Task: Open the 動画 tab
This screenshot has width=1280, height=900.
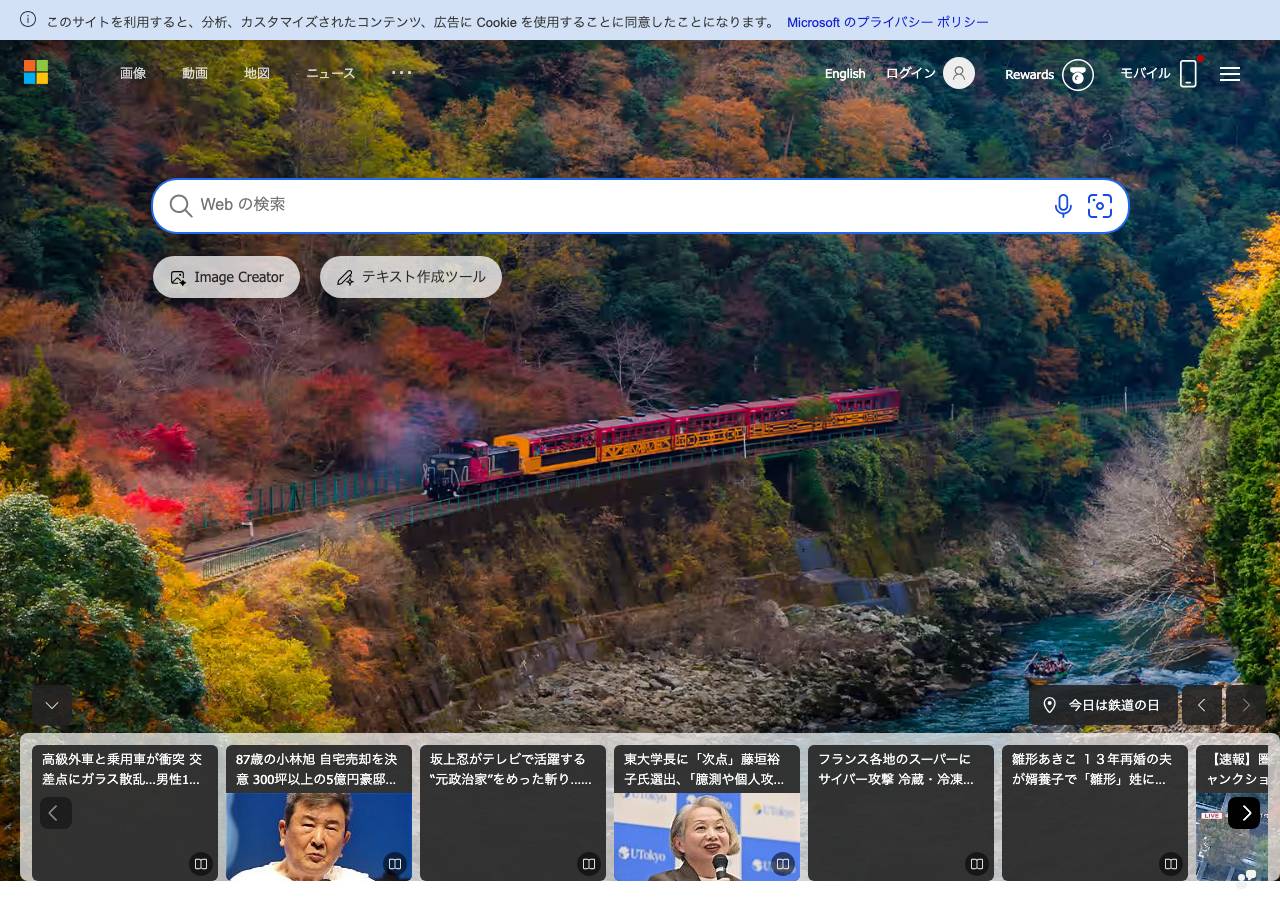Action: pyautogui.click(x=195, y=73)
